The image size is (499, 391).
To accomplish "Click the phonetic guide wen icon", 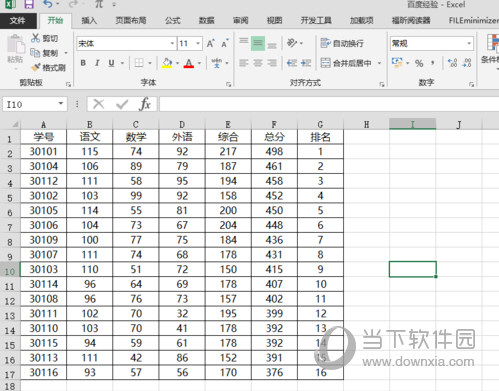I will 217,63.
